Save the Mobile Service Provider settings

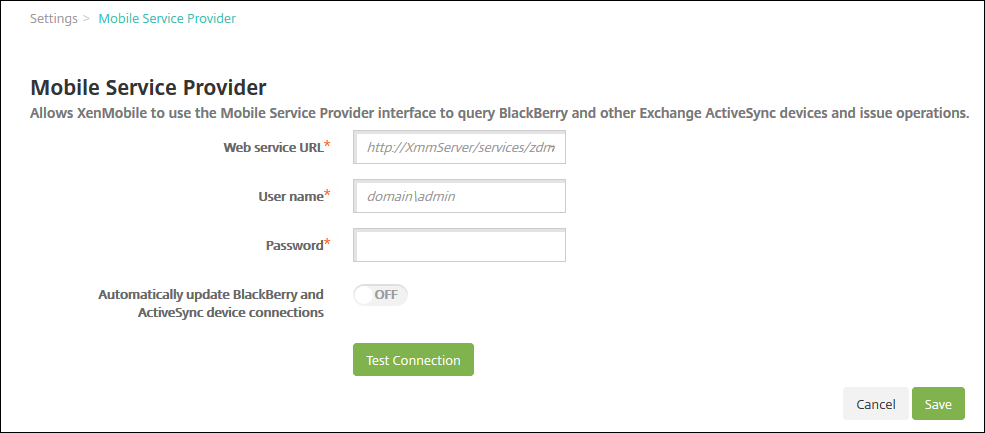(x=938, y=404)
